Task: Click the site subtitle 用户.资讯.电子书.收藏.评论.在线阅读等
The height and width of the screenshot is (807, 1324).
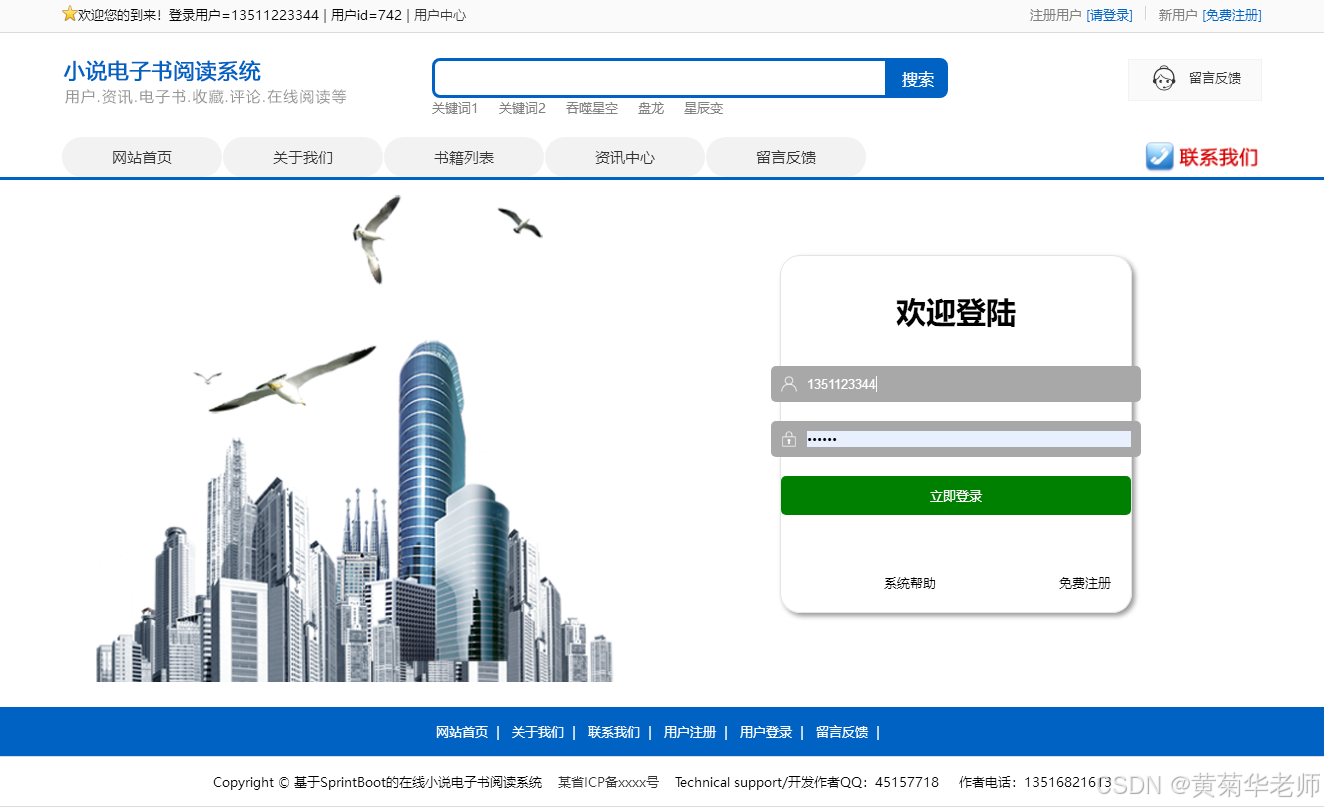Action: click(x=205, y=97)
